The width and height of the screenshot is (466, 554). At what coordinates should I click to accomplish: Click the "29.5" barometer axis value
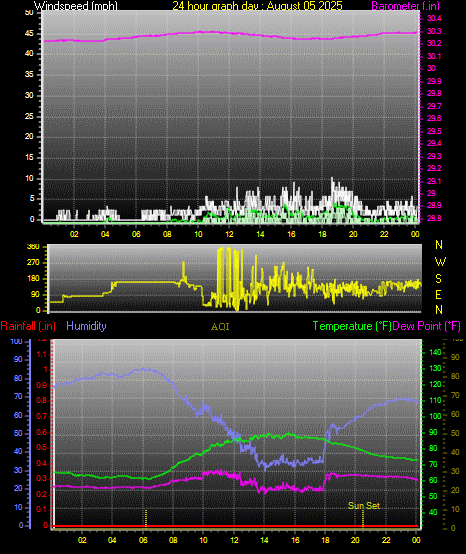(x=434, y=131)
